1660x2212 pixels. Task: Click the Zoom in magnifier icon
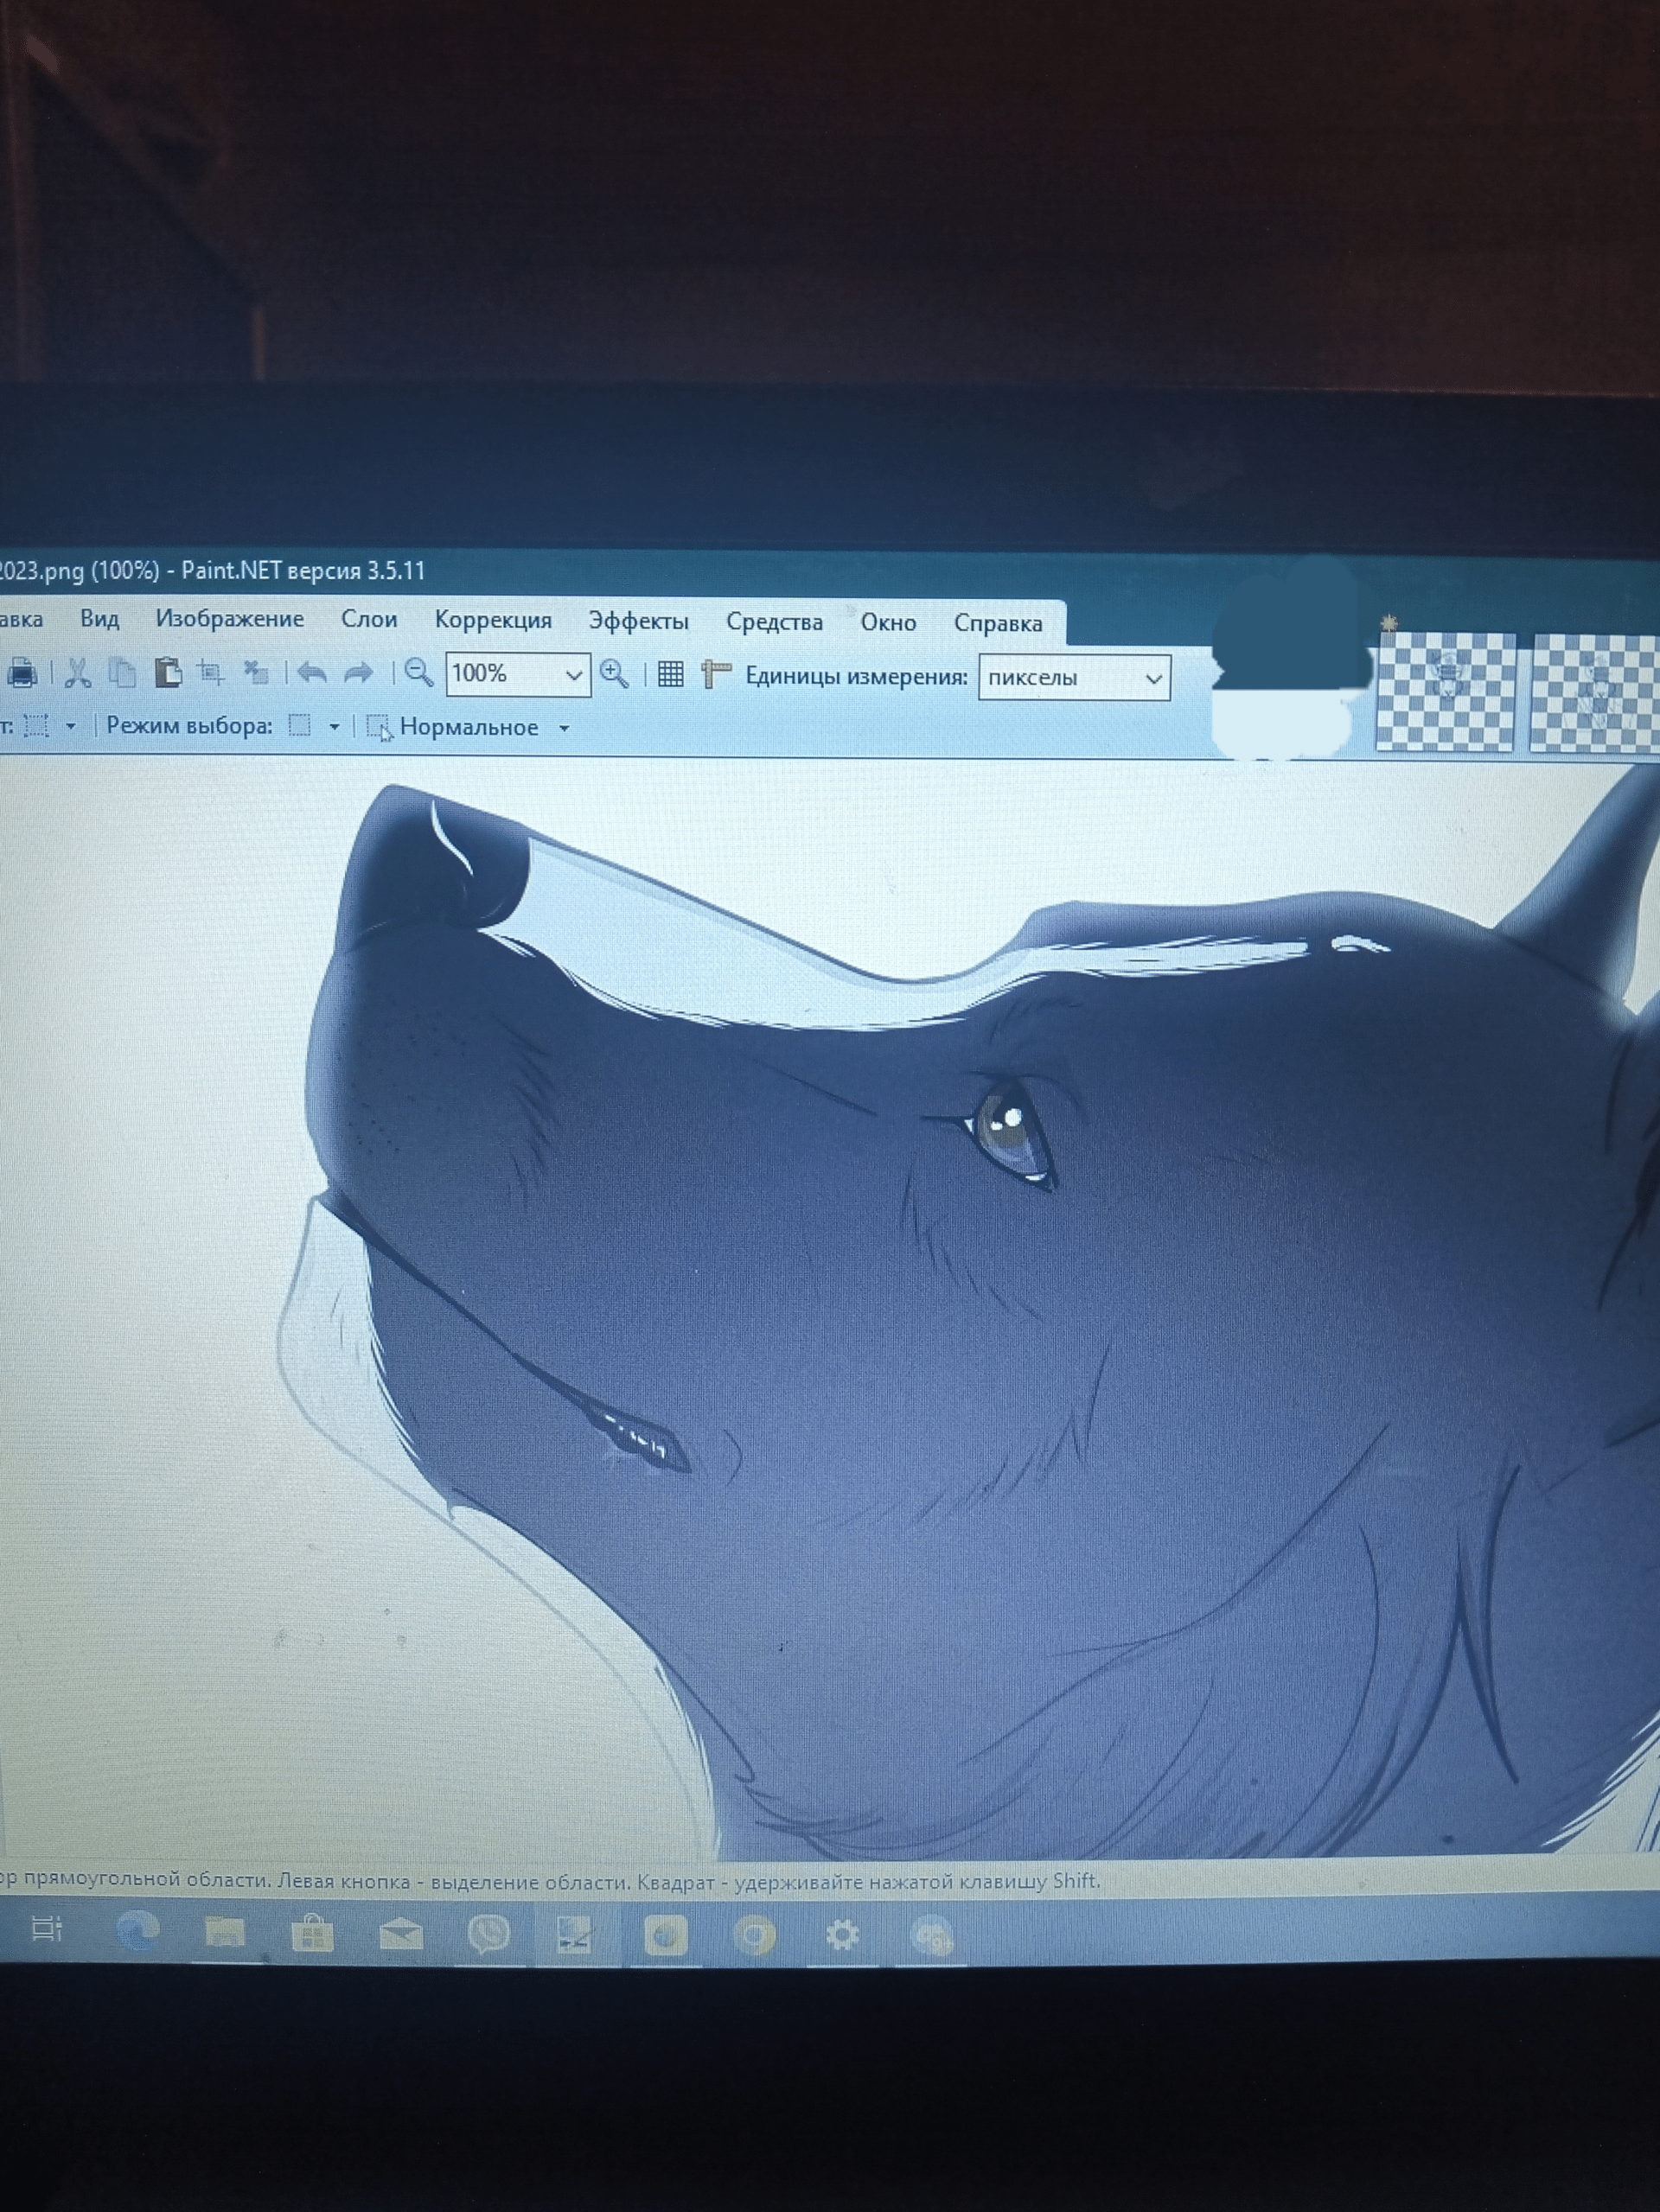pyautogui.click(x=614, y=674)
